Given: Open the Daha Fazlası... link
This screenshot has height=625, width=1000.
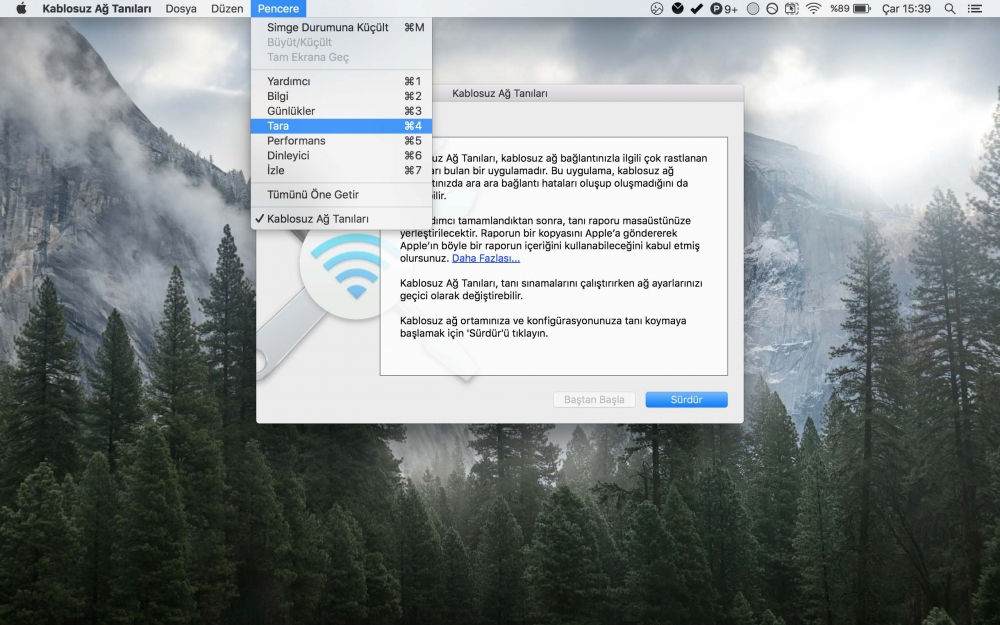Looking at the screenshot, I should pos(486,258).
